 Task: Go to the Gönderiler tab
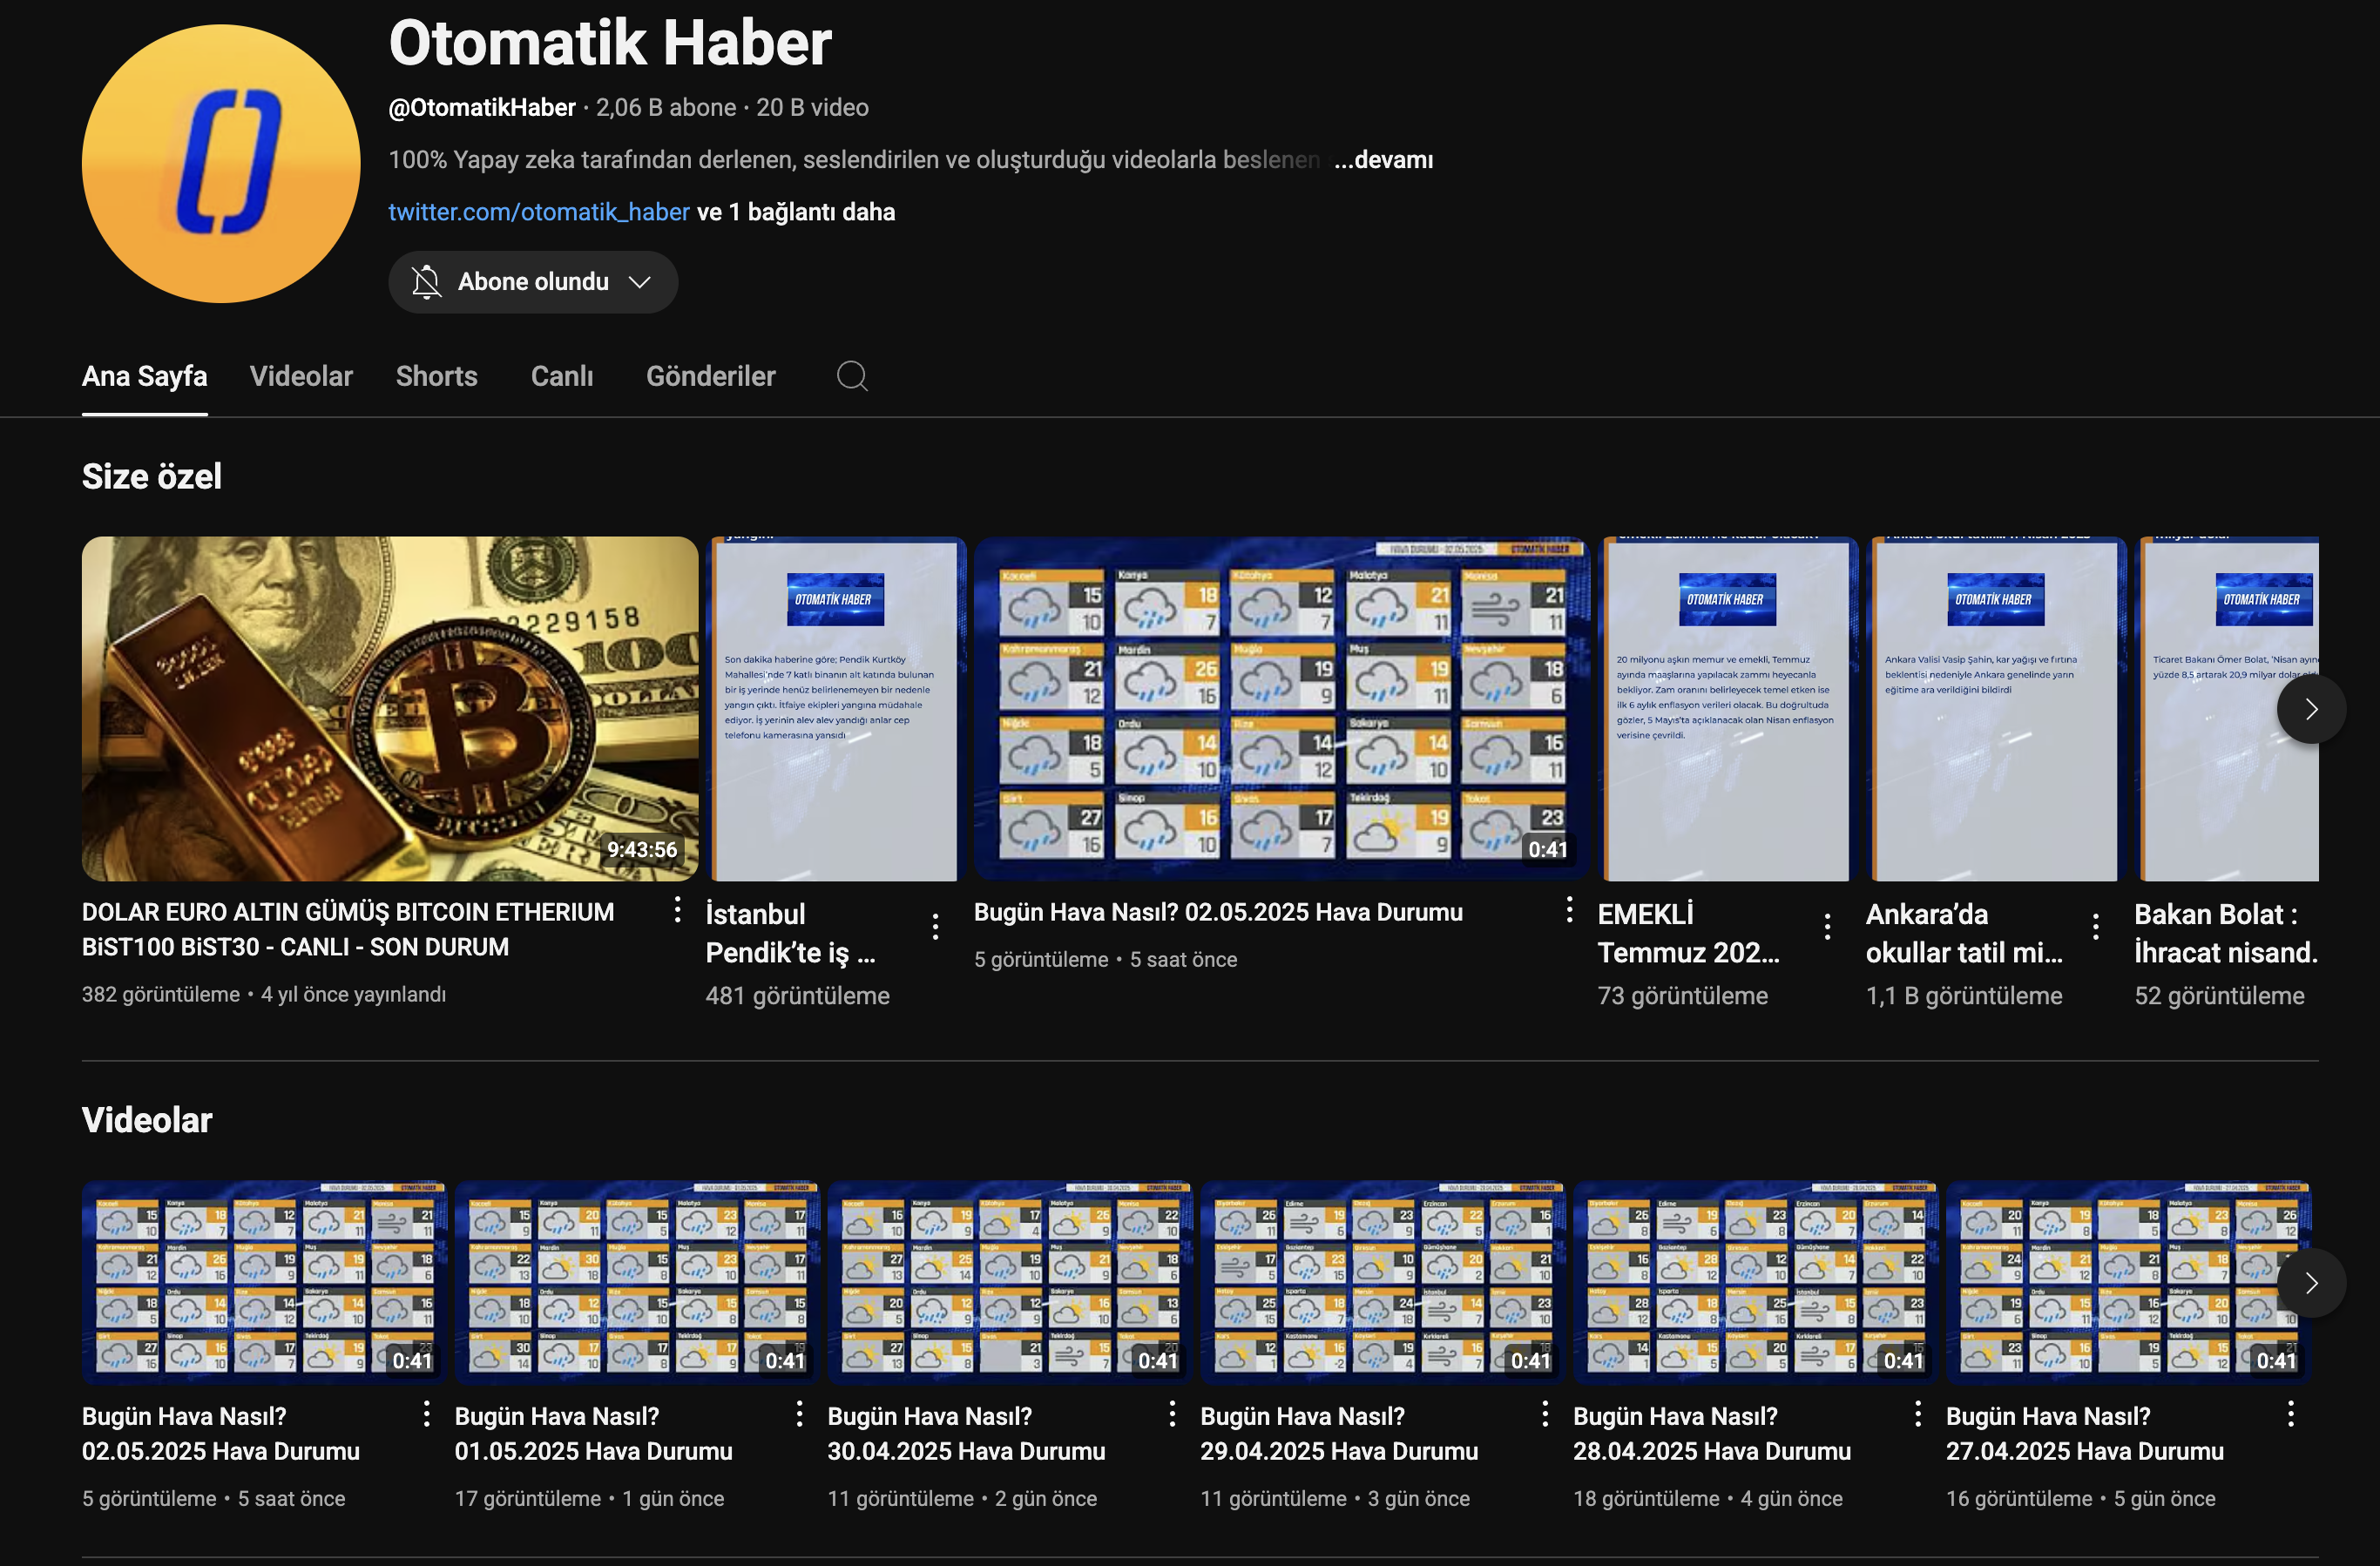710,376
